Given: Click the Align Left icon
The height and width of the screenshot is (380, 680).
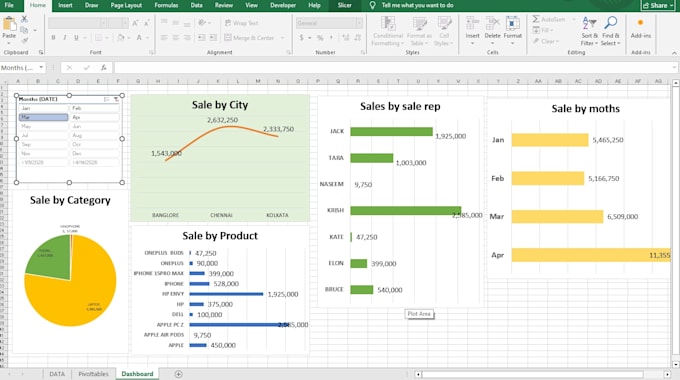Looking at the screenshot, I should pyautogui.click(x=164, y=38).
